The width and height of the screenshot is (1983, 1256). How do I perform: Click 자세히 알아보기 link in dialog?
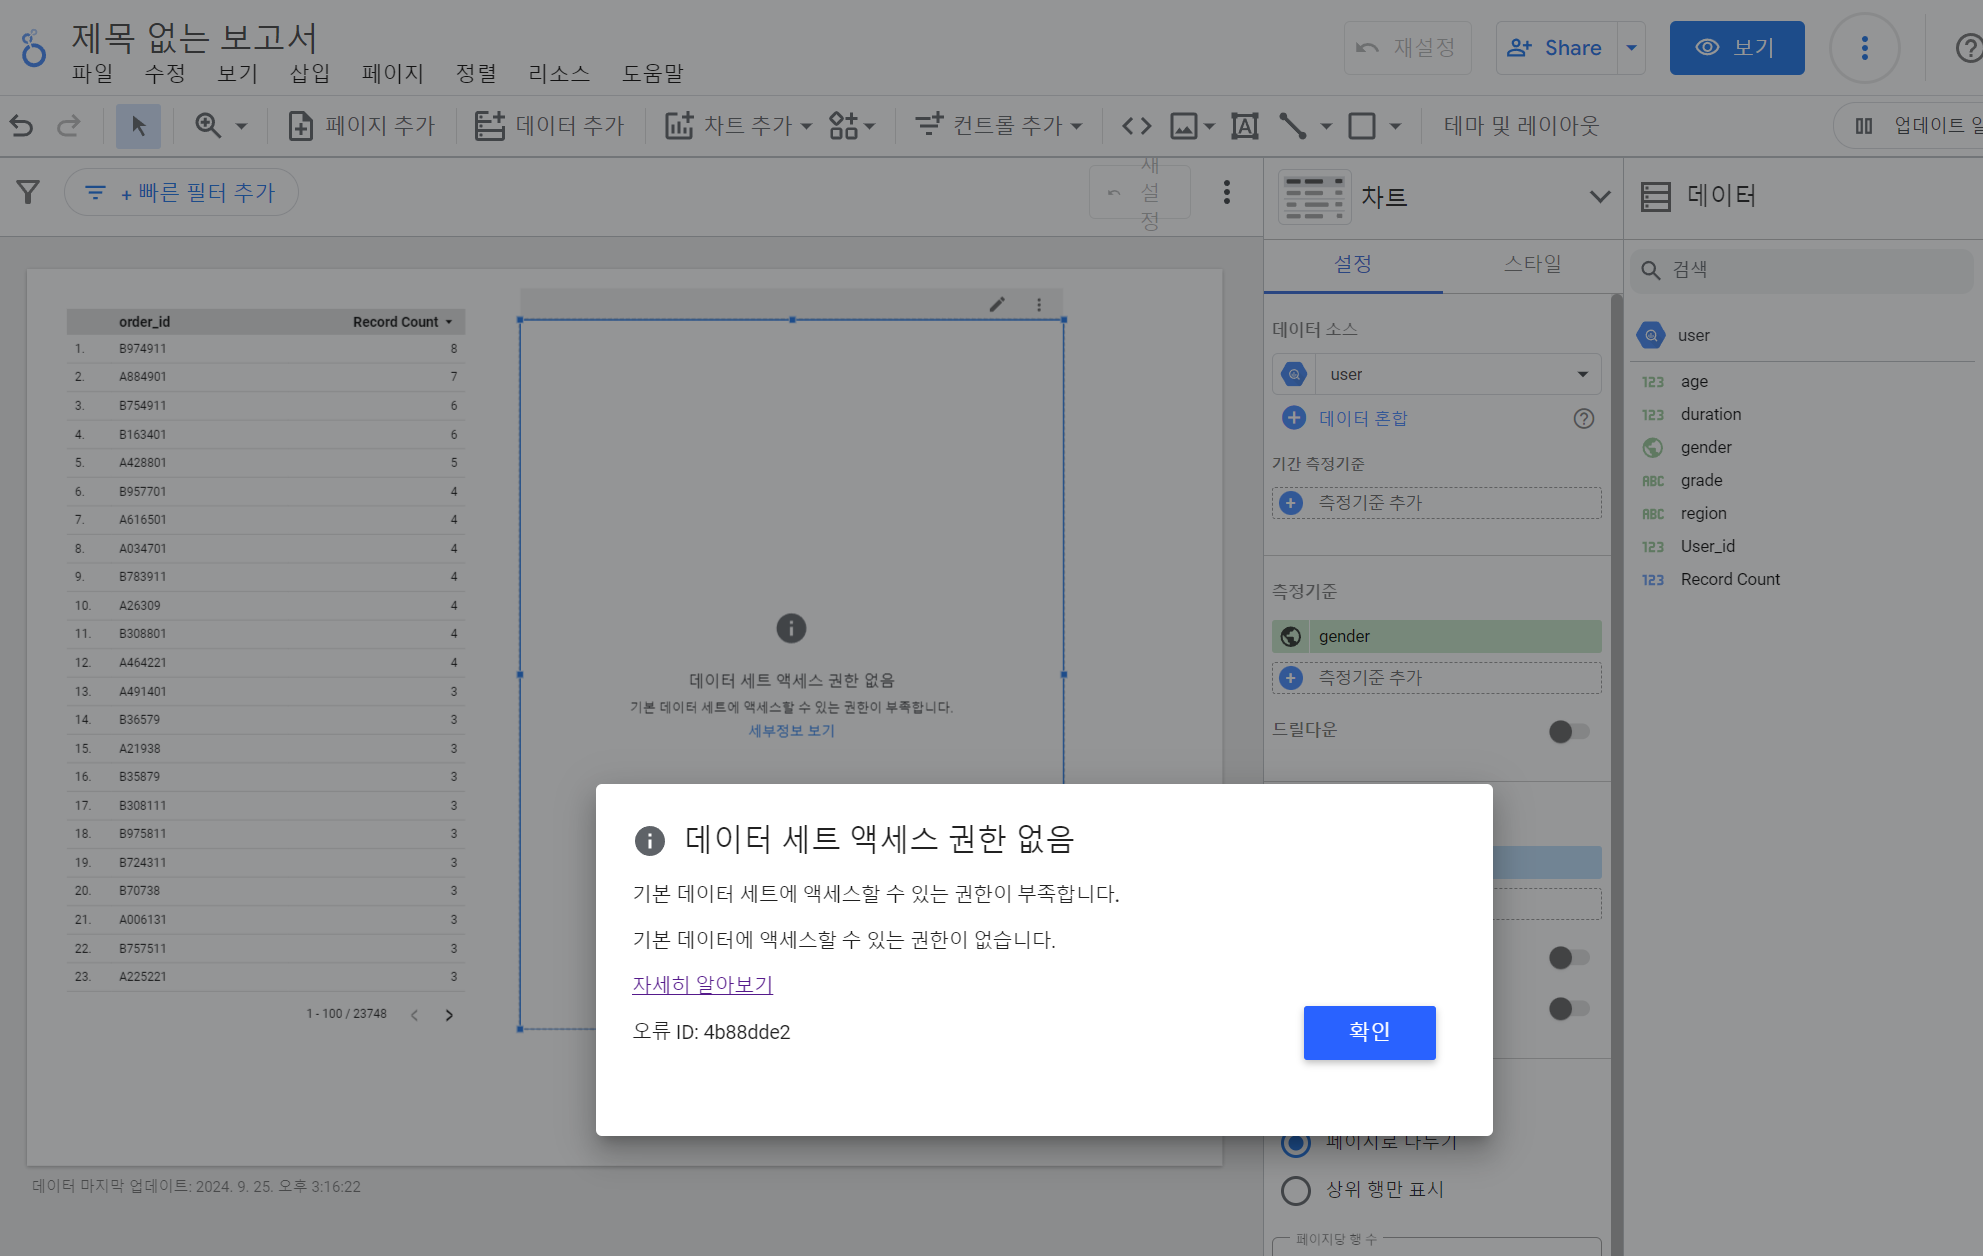tap(702, 984)
